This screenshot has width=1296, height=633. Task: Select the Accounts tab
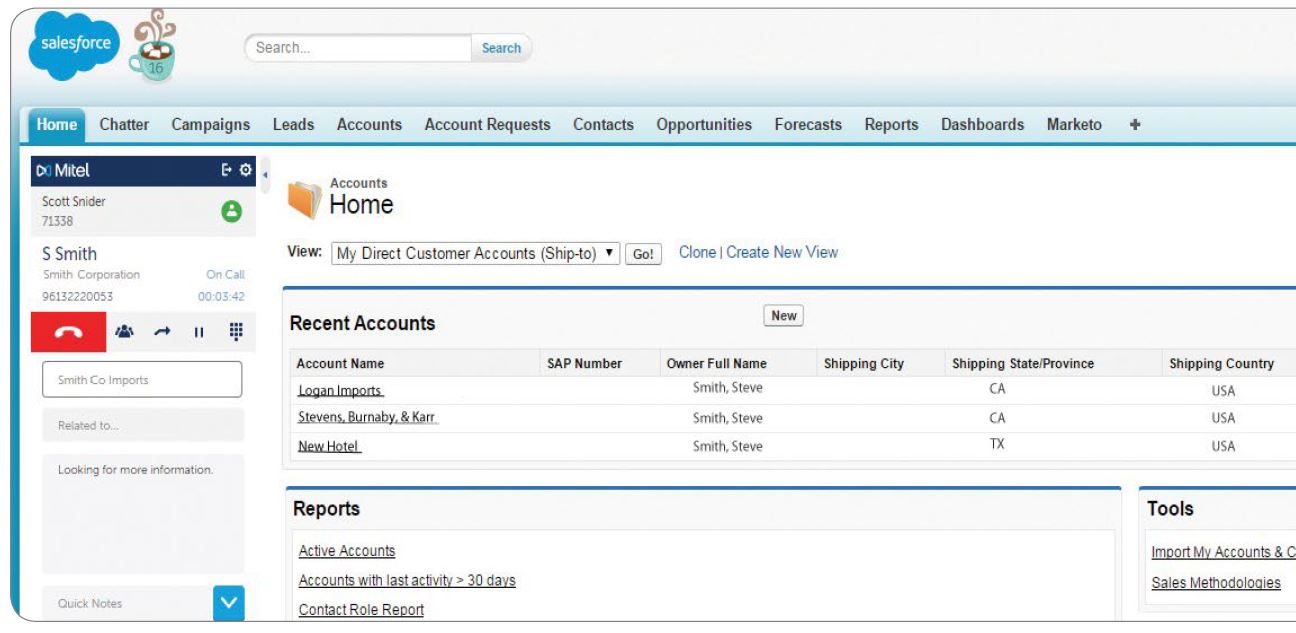[x=370, y=125]
